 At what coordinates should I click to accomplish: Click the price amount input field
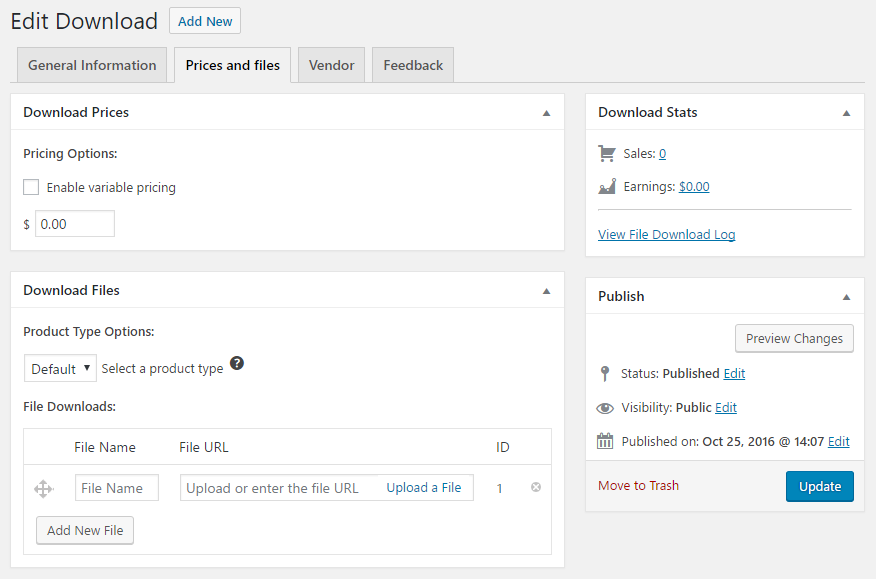click(x=75, y=224)
